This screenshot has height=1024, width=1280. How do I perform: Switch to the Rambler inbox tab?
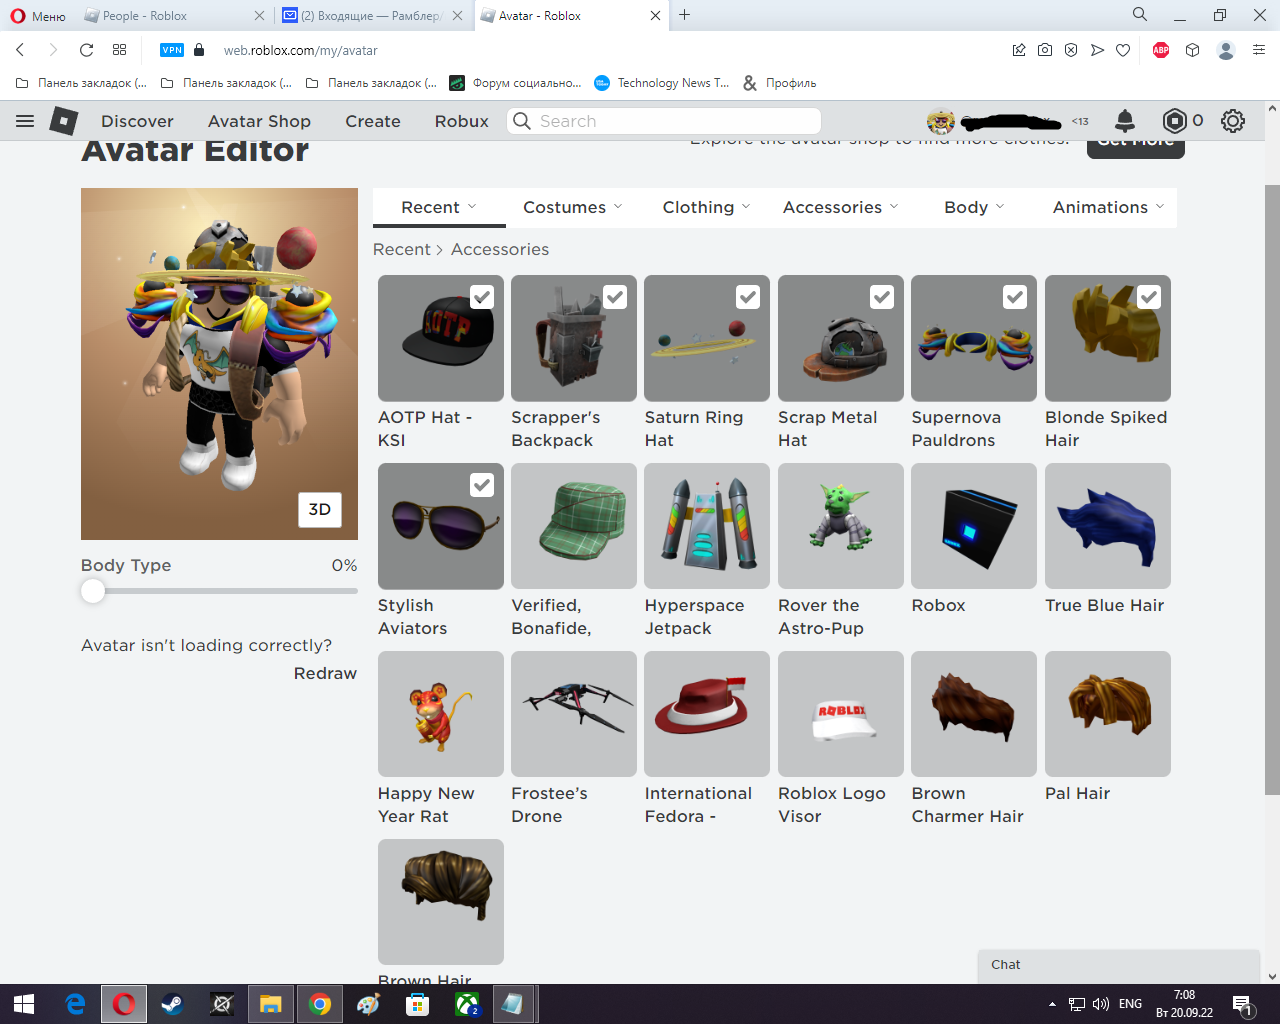pos(371,15)
